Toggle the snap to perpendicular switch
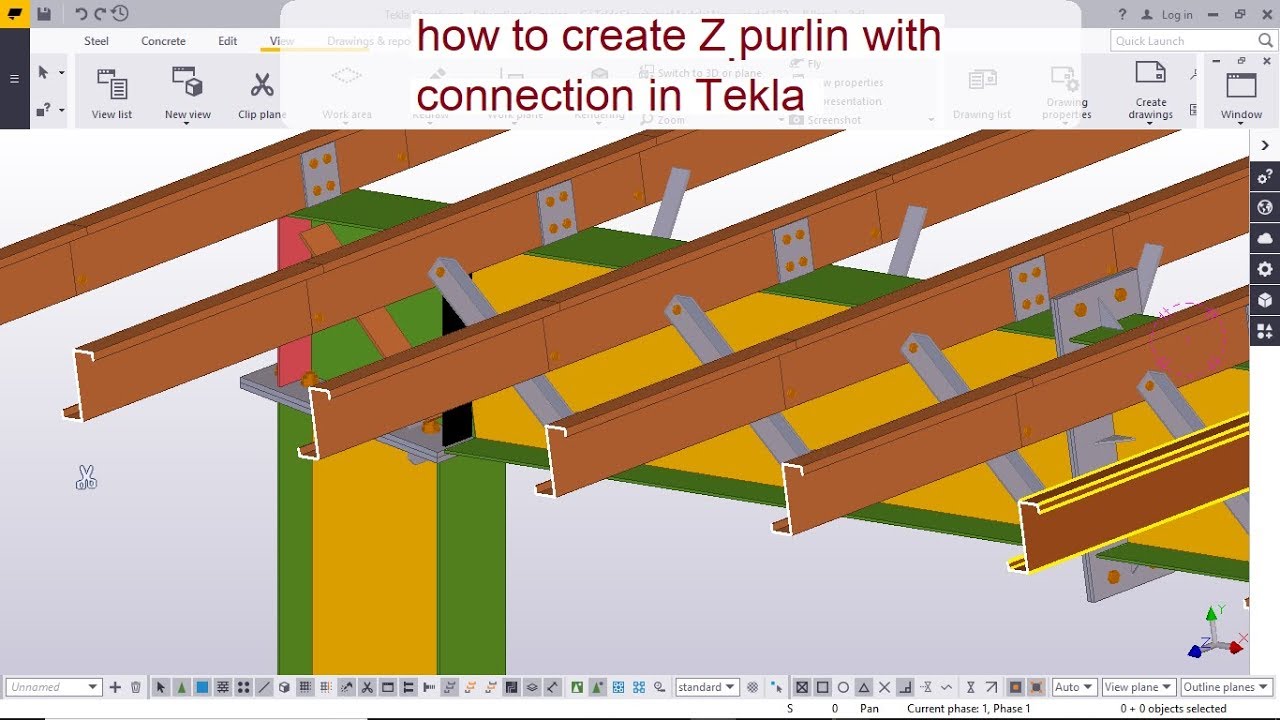The image size is (1280, 720). [905, 687]
